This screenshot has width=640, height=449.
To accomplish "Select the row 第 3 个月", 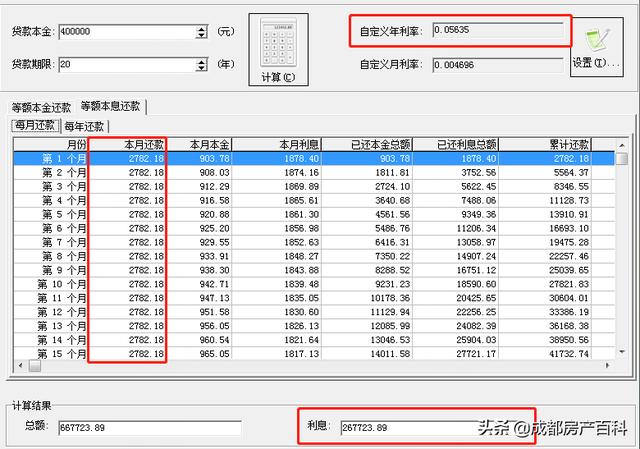I will [x=314, y=187].
